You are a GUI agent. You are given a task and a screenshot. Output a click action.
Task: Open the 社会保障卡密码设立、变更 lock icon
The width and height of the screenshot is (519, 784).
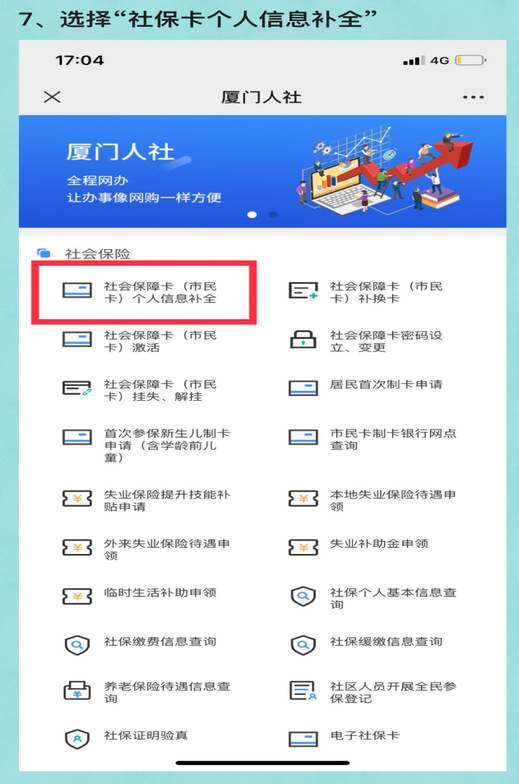click(x=303, y=340)
